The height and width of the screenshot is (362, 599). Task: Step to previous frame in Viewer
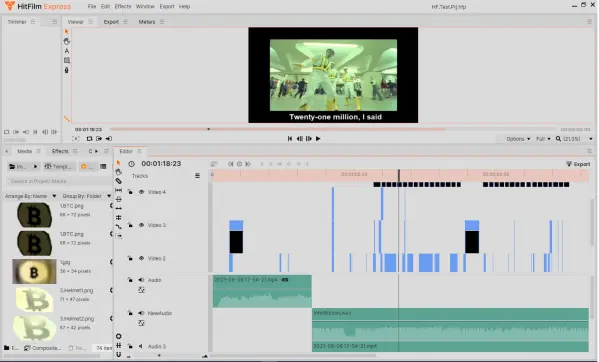(300, 139)
